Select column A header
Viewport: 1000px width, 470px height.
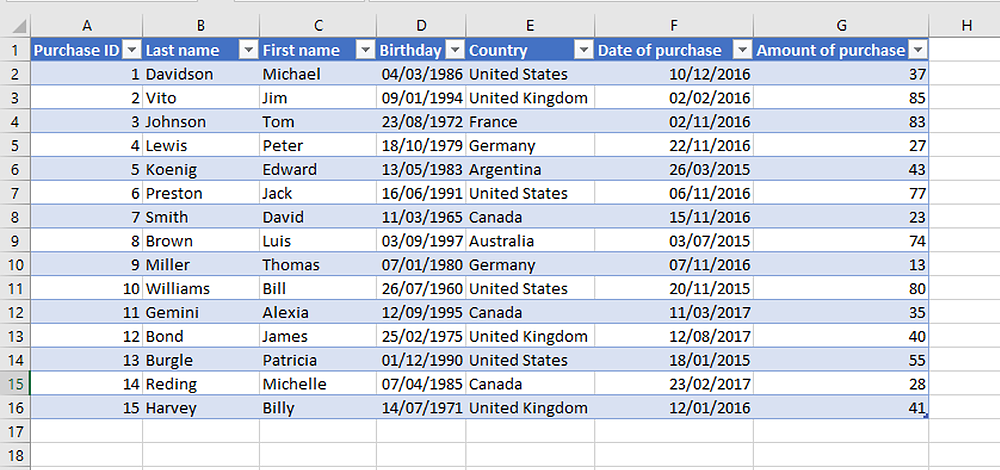(87, 25)
